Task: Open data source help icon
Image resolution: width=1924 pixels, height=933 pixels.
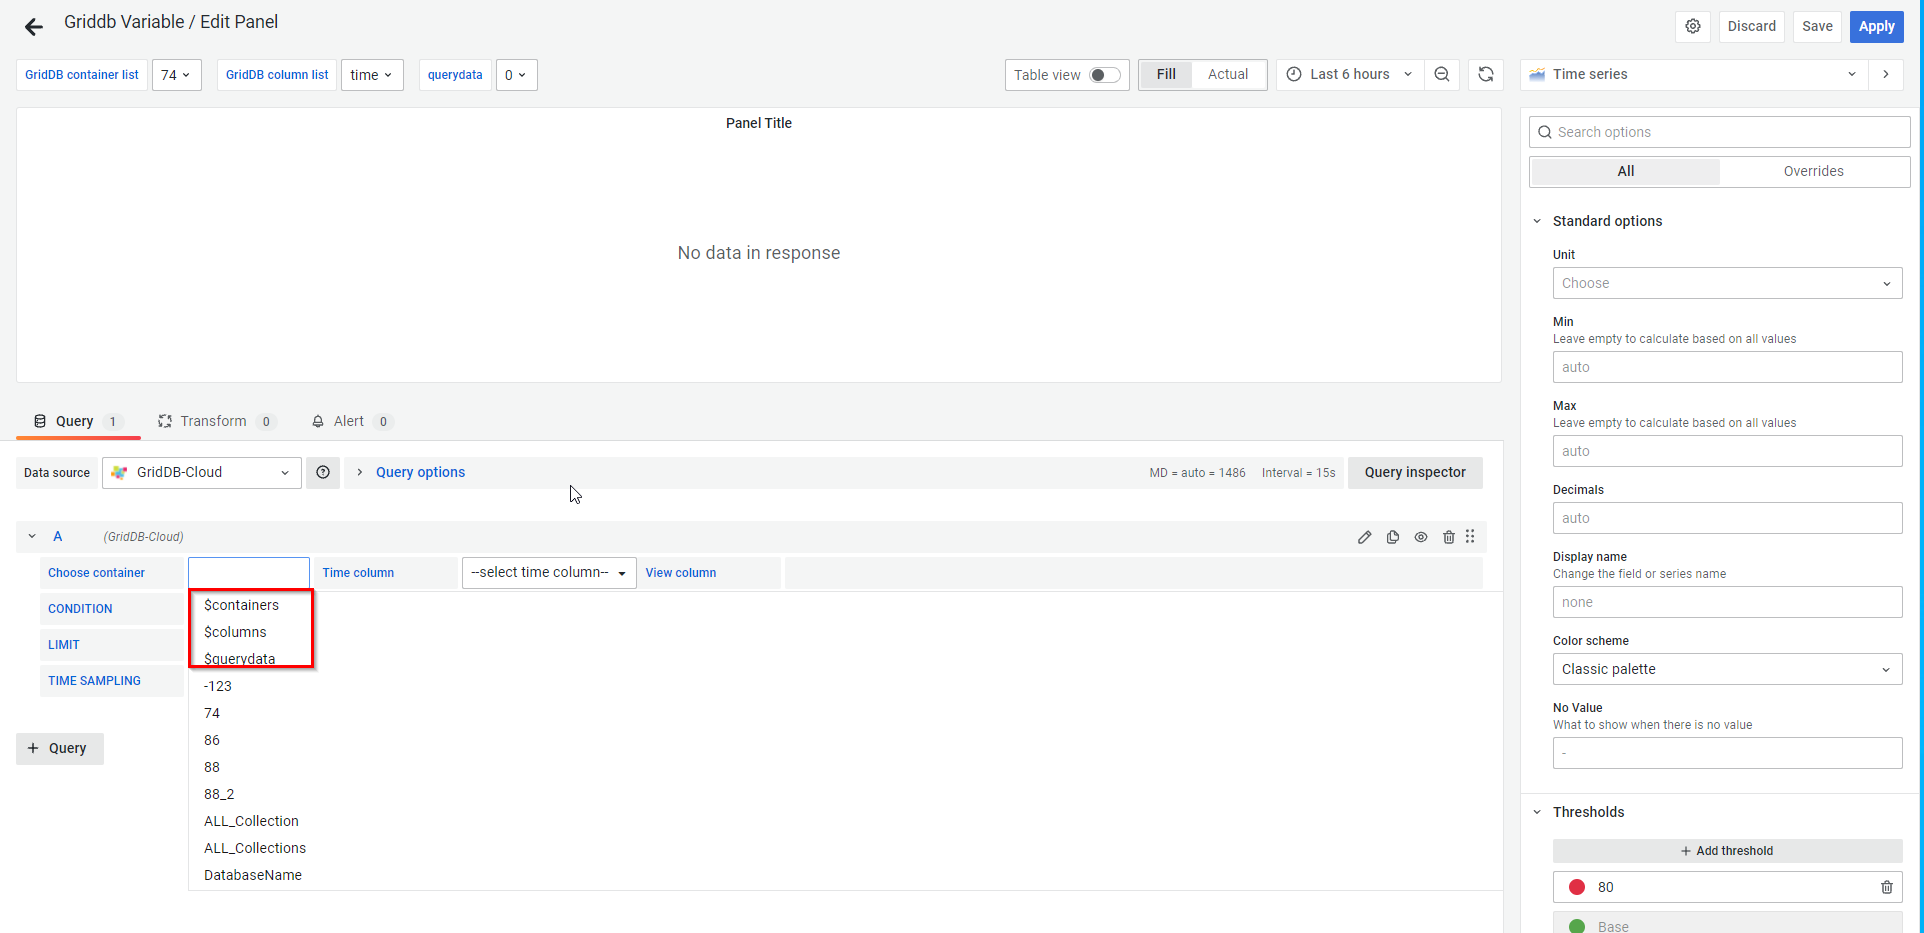Action: [x=323, y=473]
